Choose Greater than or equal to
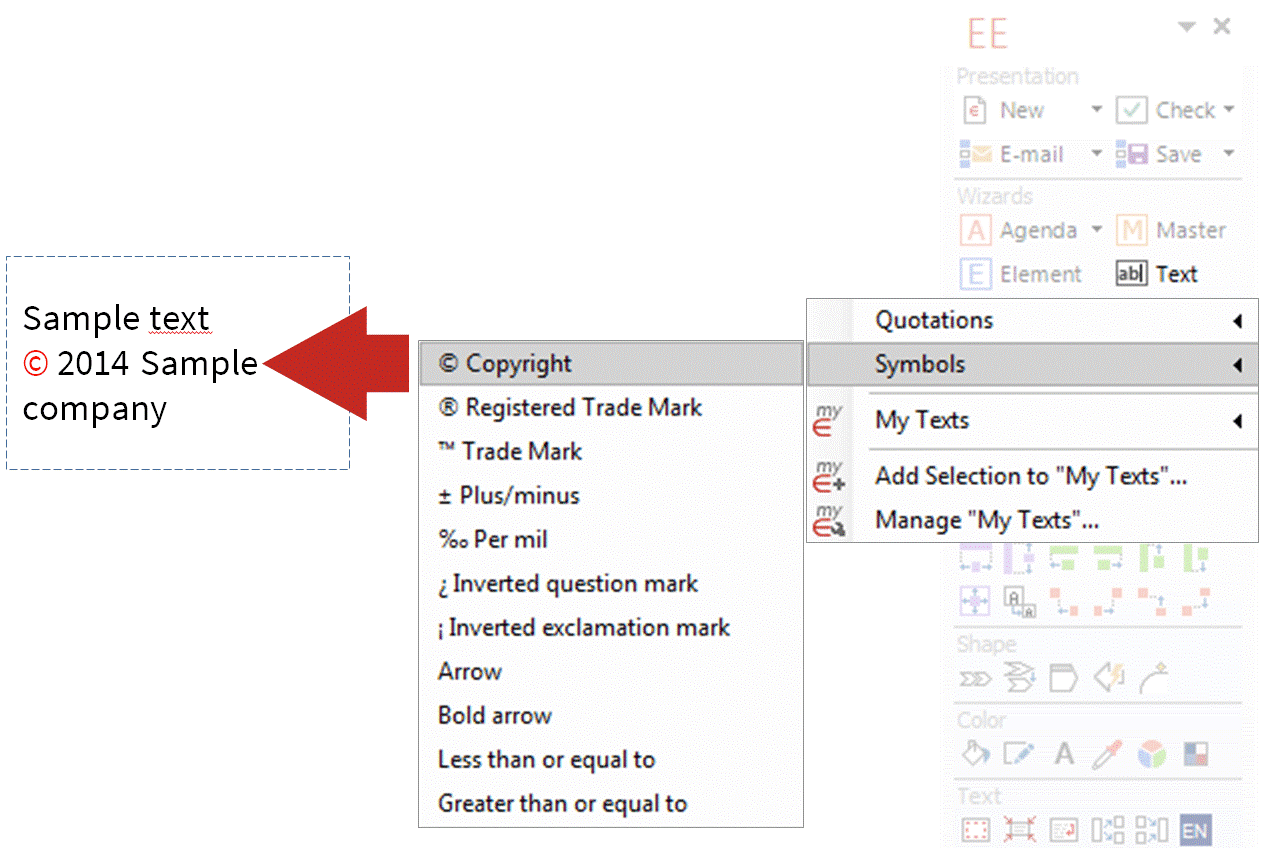The height and width of the screenshot is (856, 1271). click(611, 804)
